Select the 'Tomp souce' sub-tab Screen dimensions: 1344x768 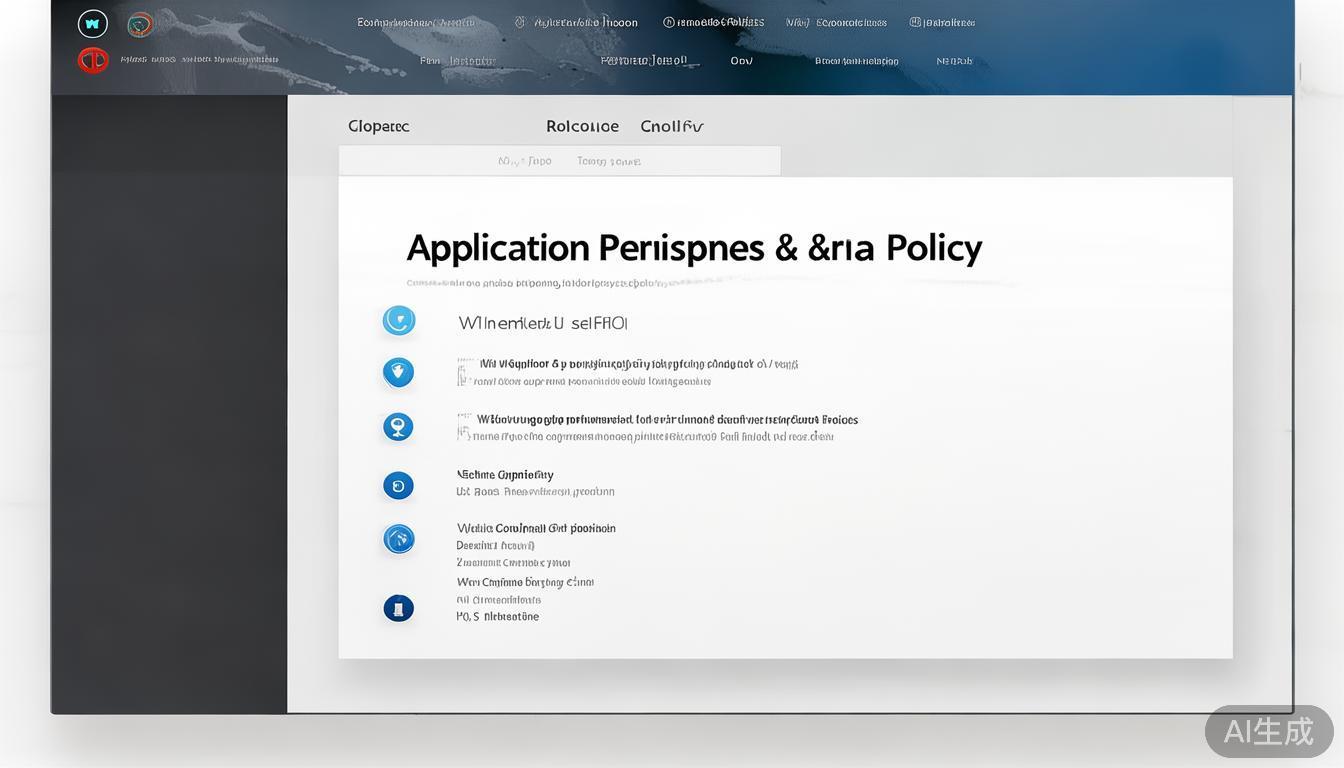point(608,161)
